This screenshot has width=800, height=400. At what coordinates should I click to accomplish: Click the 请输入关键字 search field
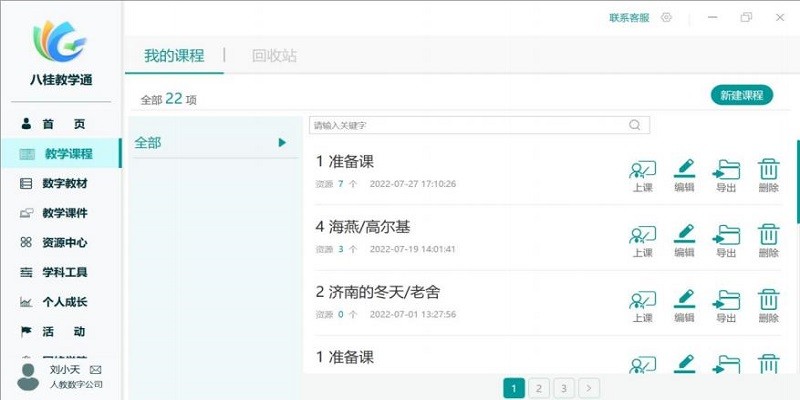tap(479, 125)
